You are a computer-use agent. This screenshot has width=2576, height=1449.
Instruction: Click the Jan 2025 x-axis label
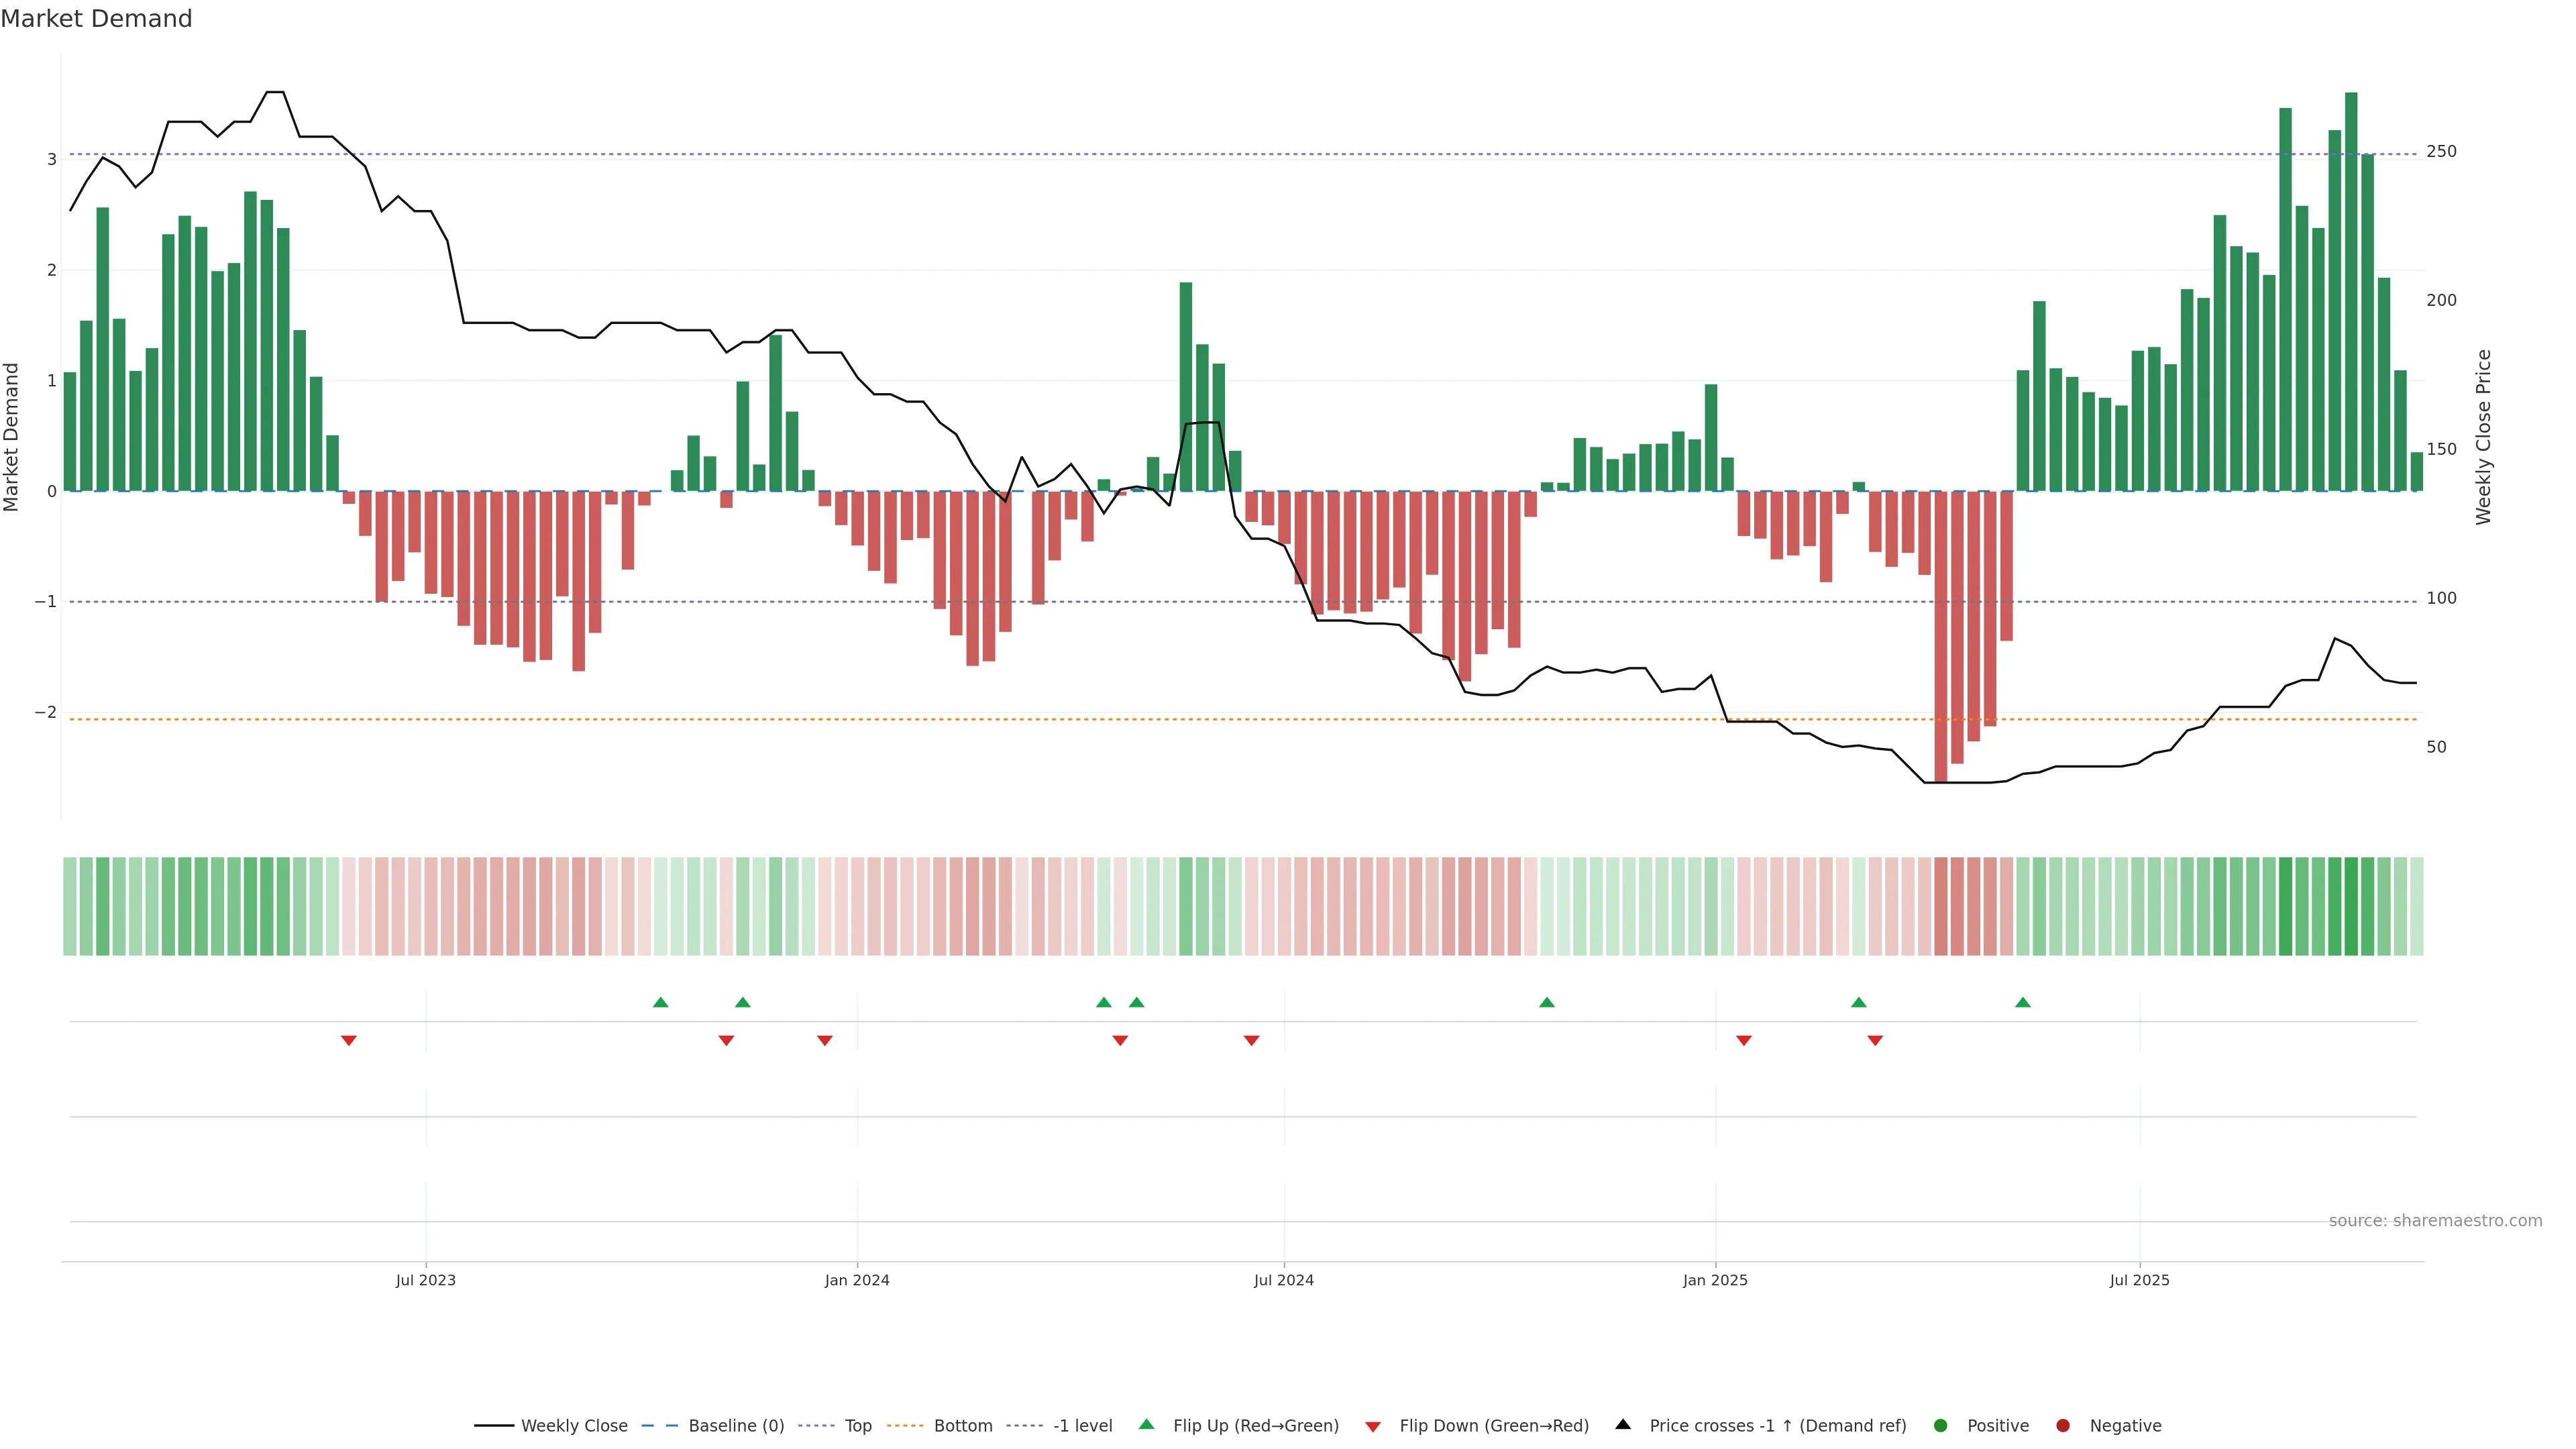pyautogui.click(x=1715, y=1280)
